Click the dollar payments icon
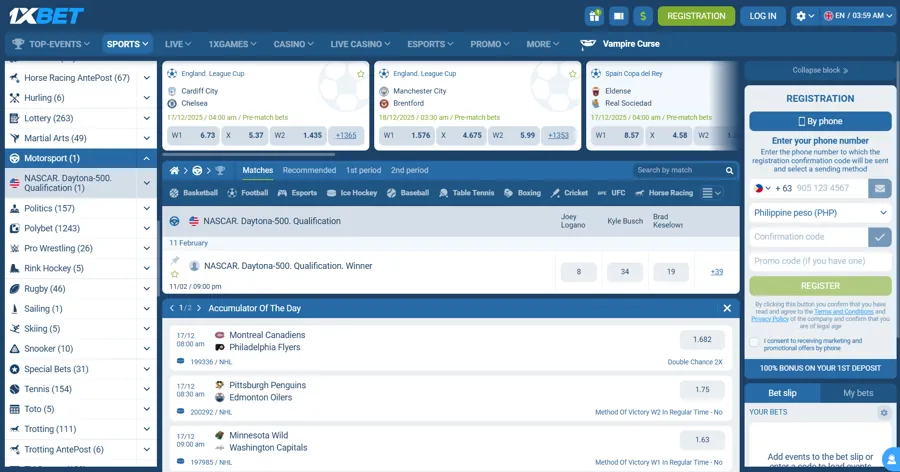The image size is (900, 472). [642, 16]
